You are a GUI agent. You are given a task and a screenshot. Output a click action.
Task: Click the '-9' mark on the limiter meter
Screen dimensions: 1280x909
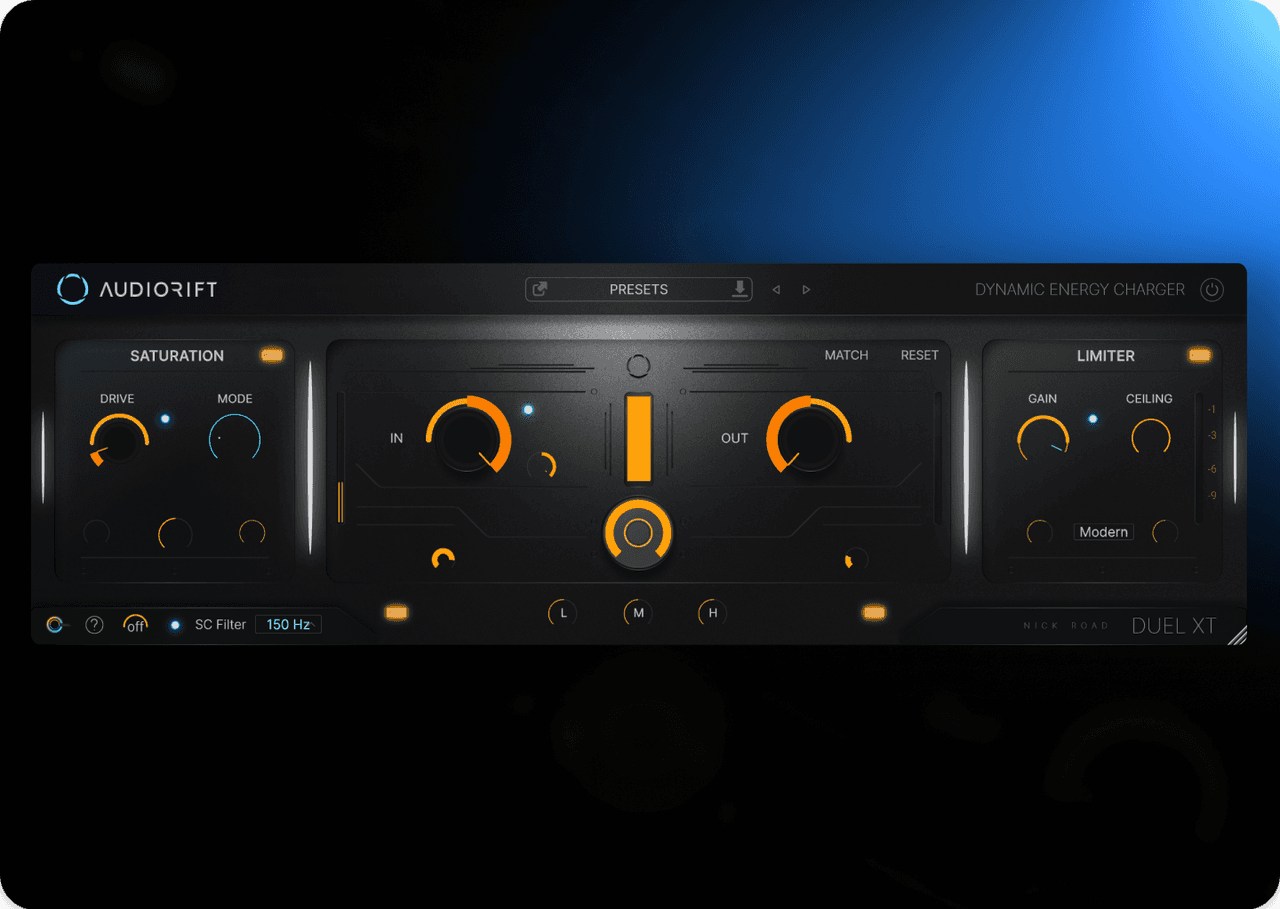pyautogui.click(x=1211, y=495)
